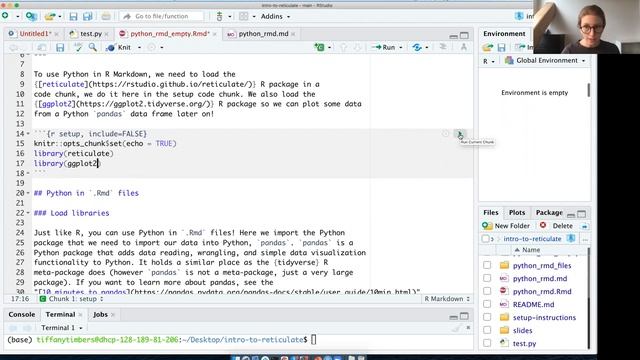Click Run Current Chunk play icon

point(460,134)
